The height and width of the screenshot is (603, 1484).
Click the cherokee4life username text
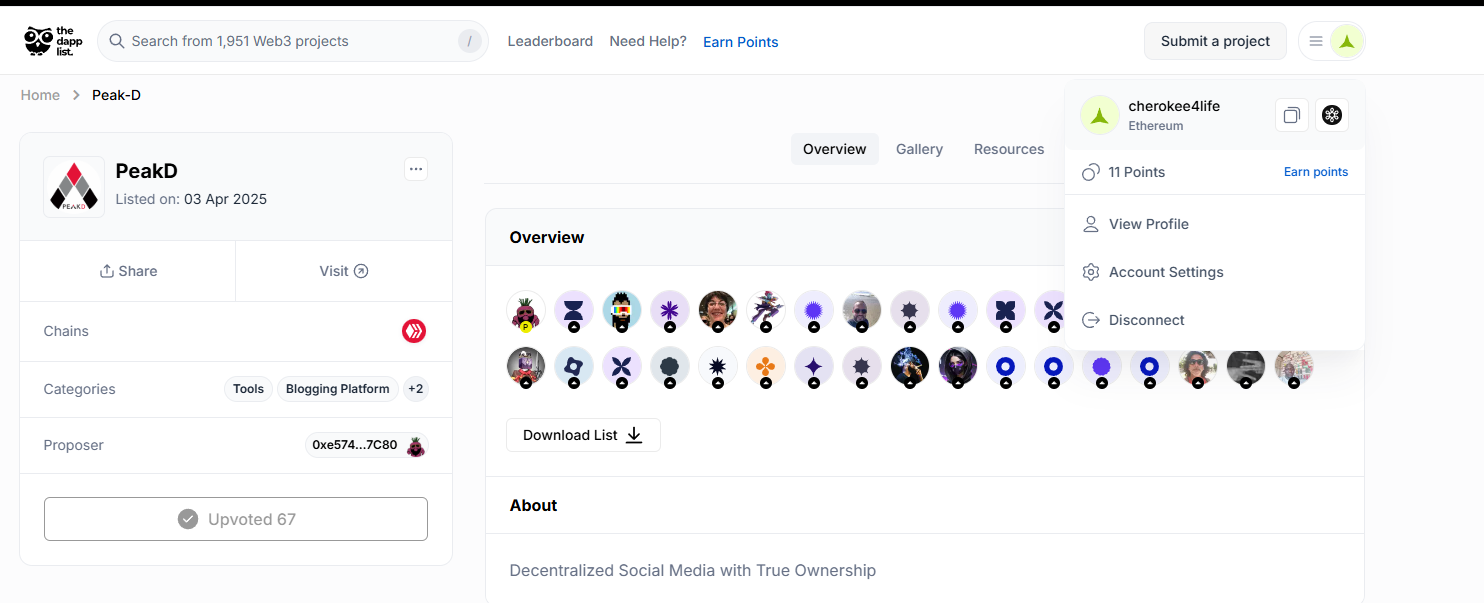click(x=1174, y=106)
